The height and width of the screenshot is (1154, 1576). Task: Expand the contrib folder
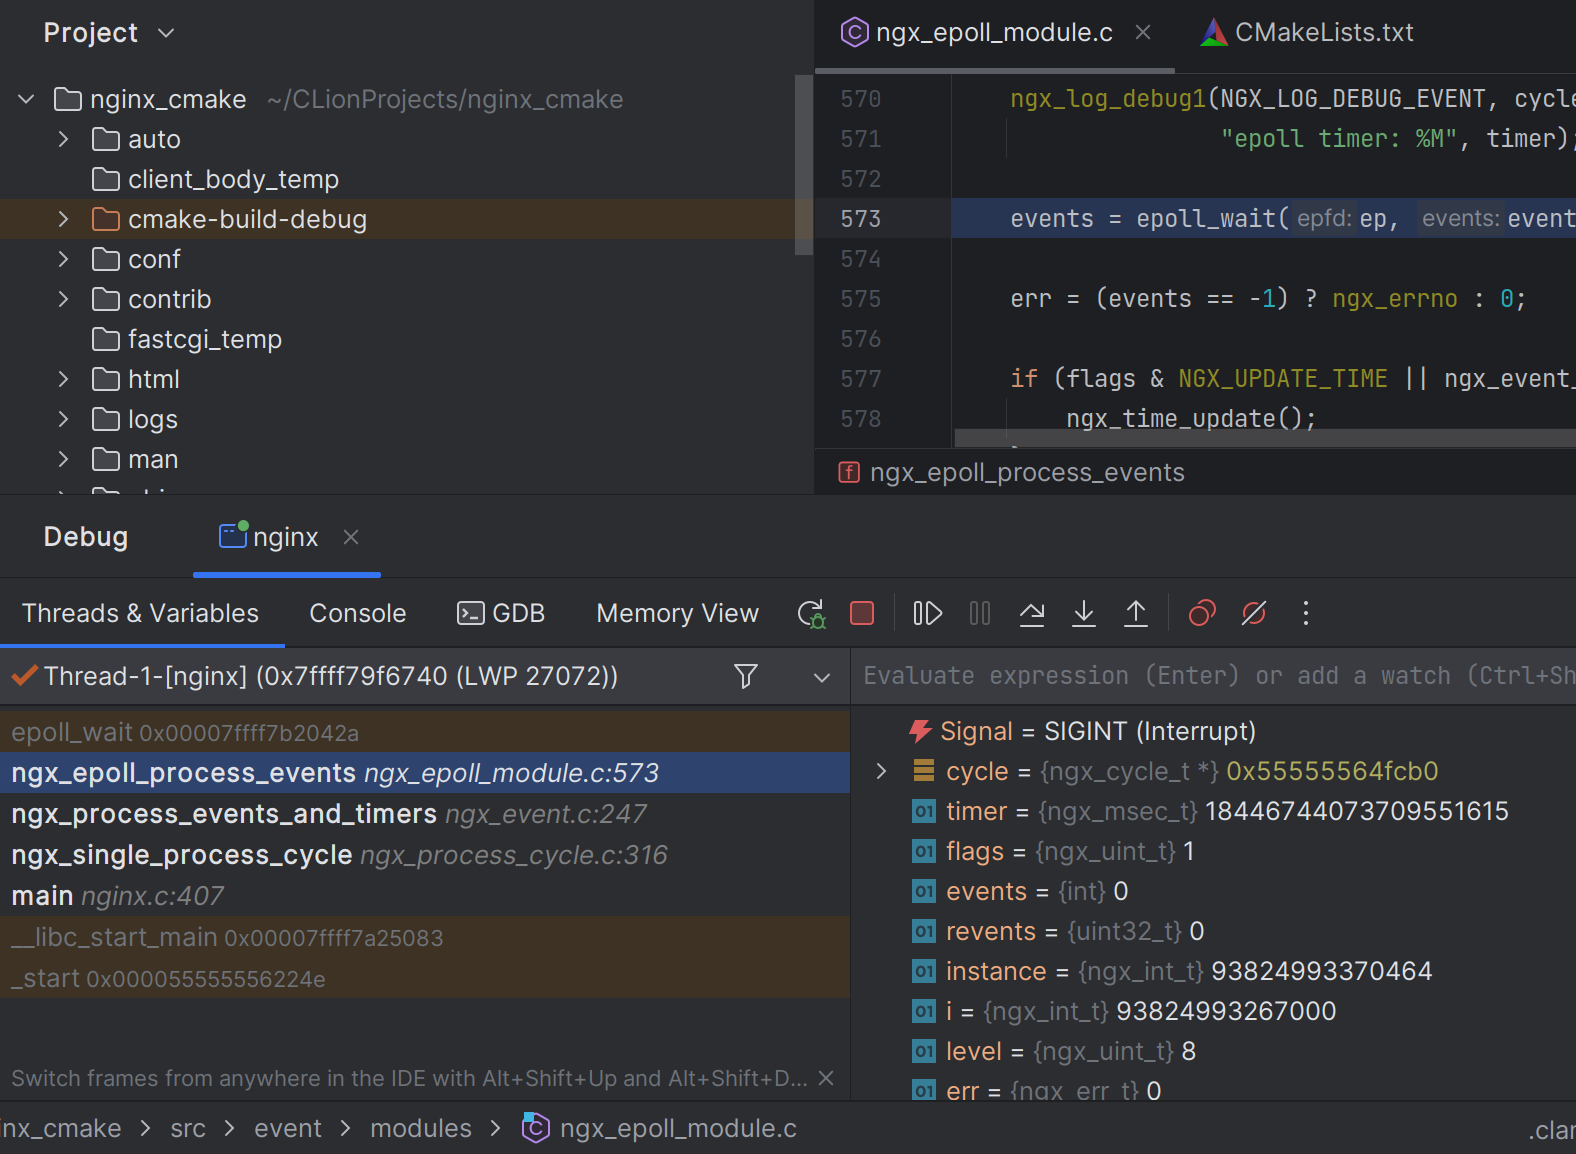(x=64, y=299)
